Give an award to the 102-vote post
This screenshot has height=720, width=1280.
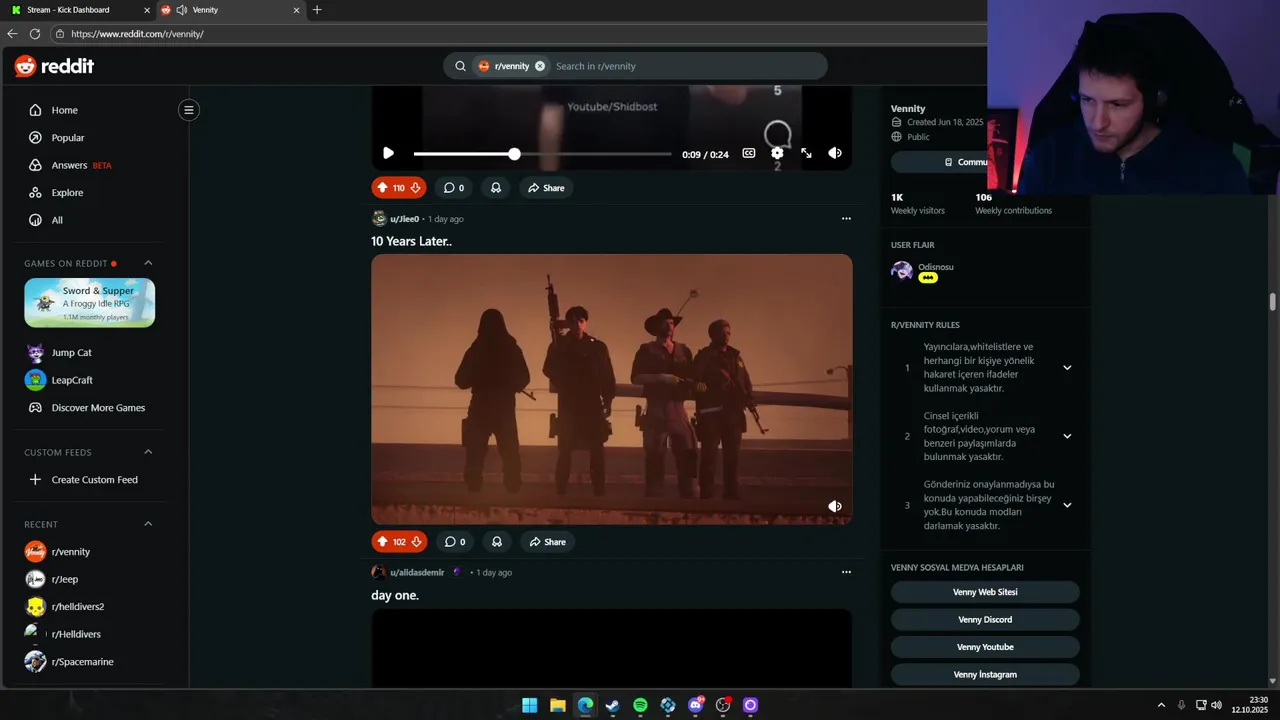point(497,542)
